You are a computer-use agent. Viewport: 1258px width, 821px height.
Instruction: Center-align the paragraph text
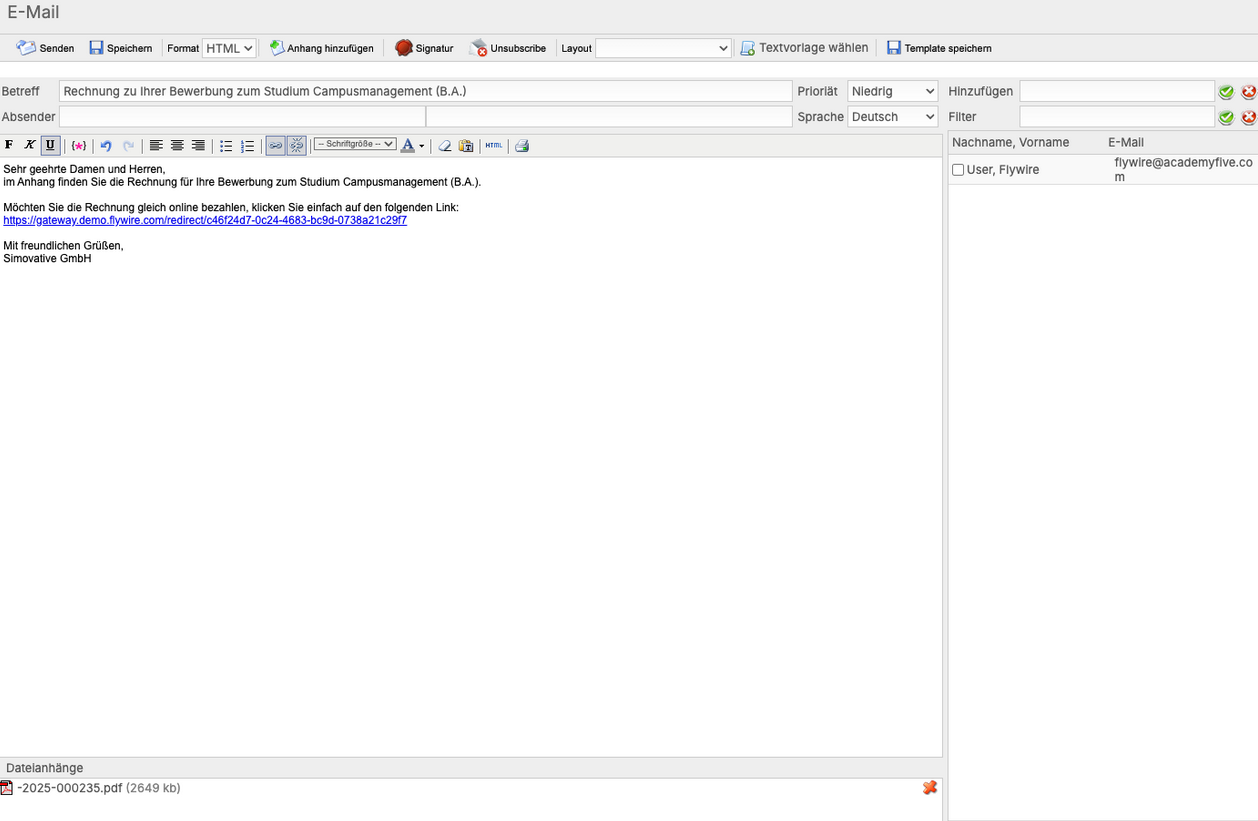tap(177, 146)
